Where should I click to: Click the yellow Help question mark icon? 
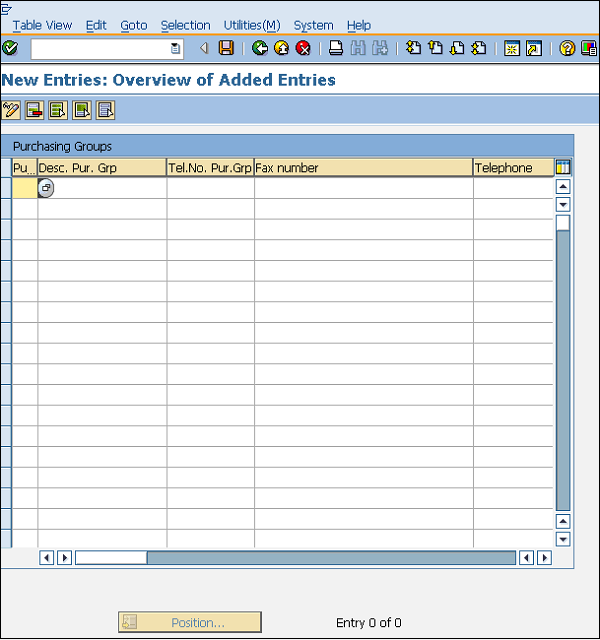[567, 48]
